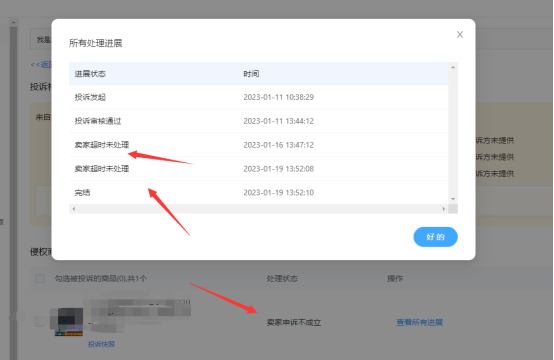Open 查看所有进展 link in background page
This screenshot has width=554, height=360.
click(419, 322)
